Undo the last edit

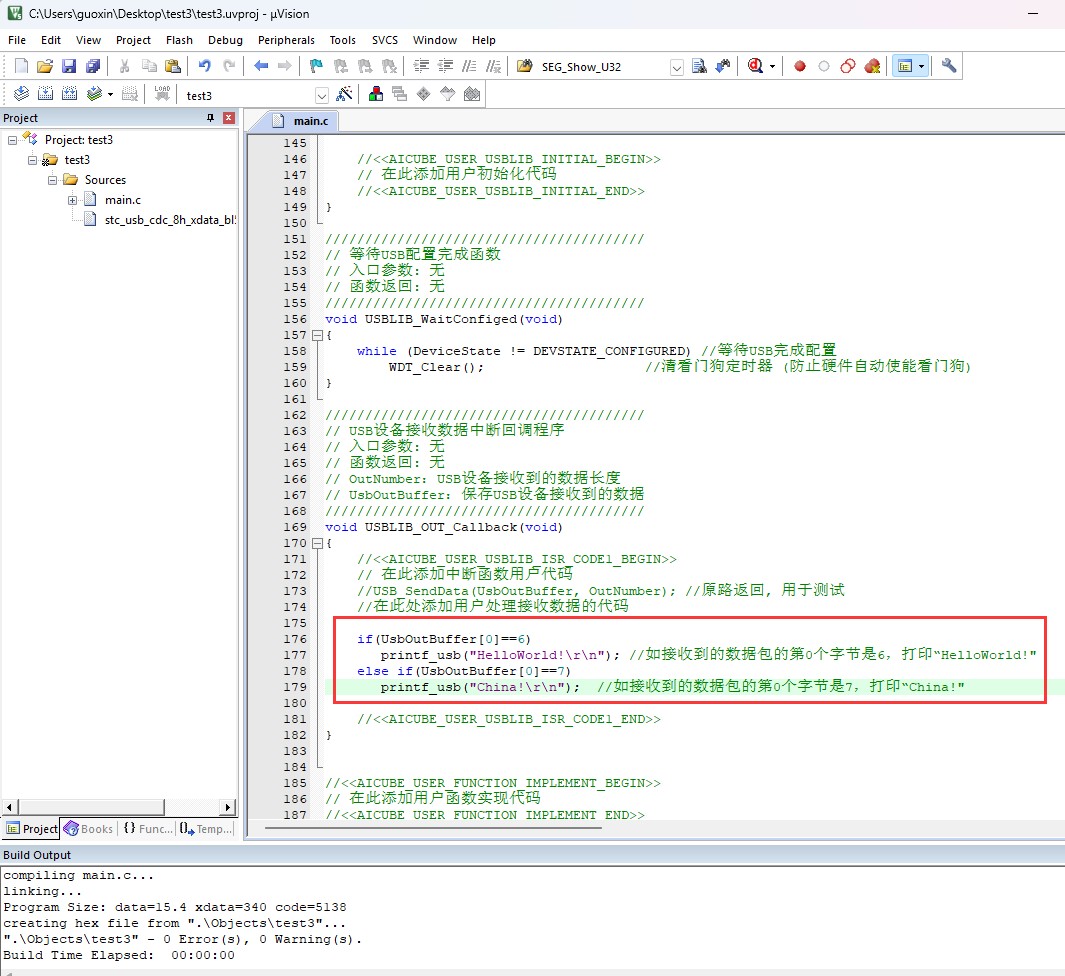(204, 66)
